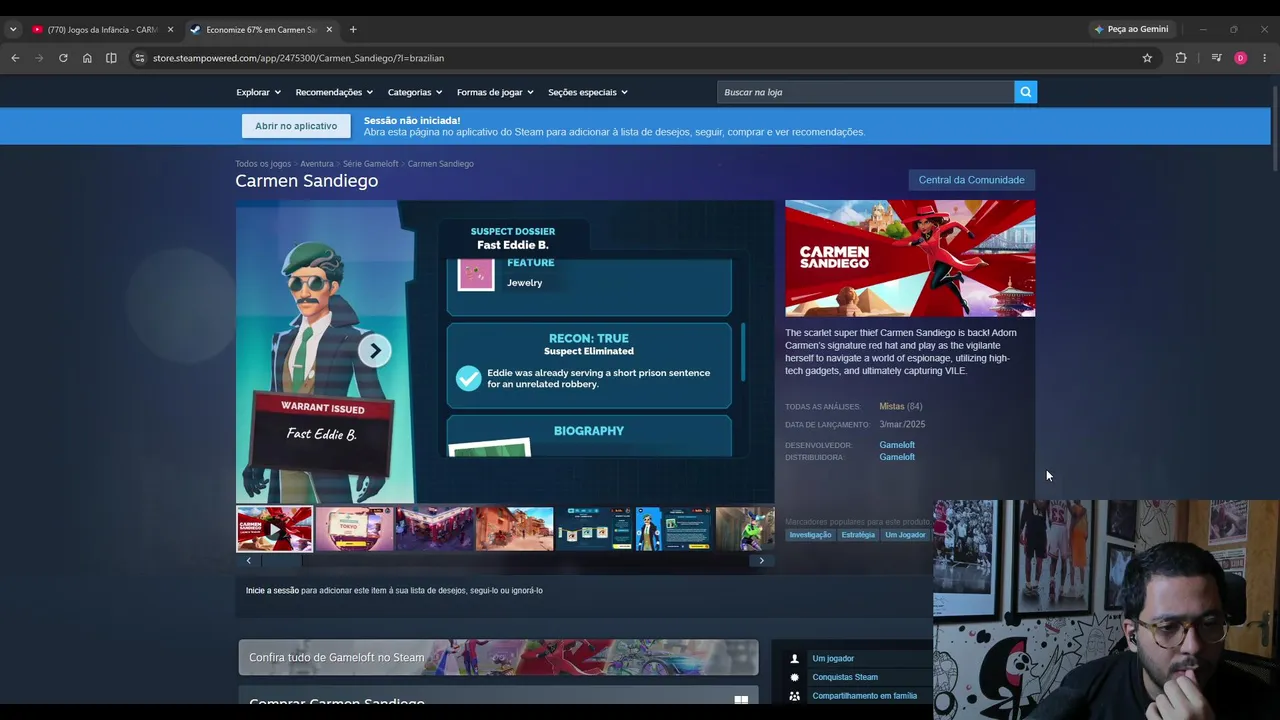Select the Estratégia tag
Screen dimensions: 1280x720
pyautogui.click(x=858, y=535)
